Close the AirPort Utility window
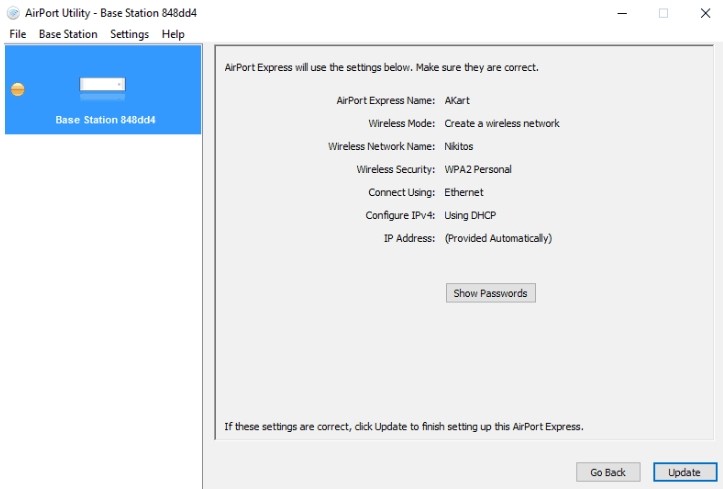 tap(705, 13)
